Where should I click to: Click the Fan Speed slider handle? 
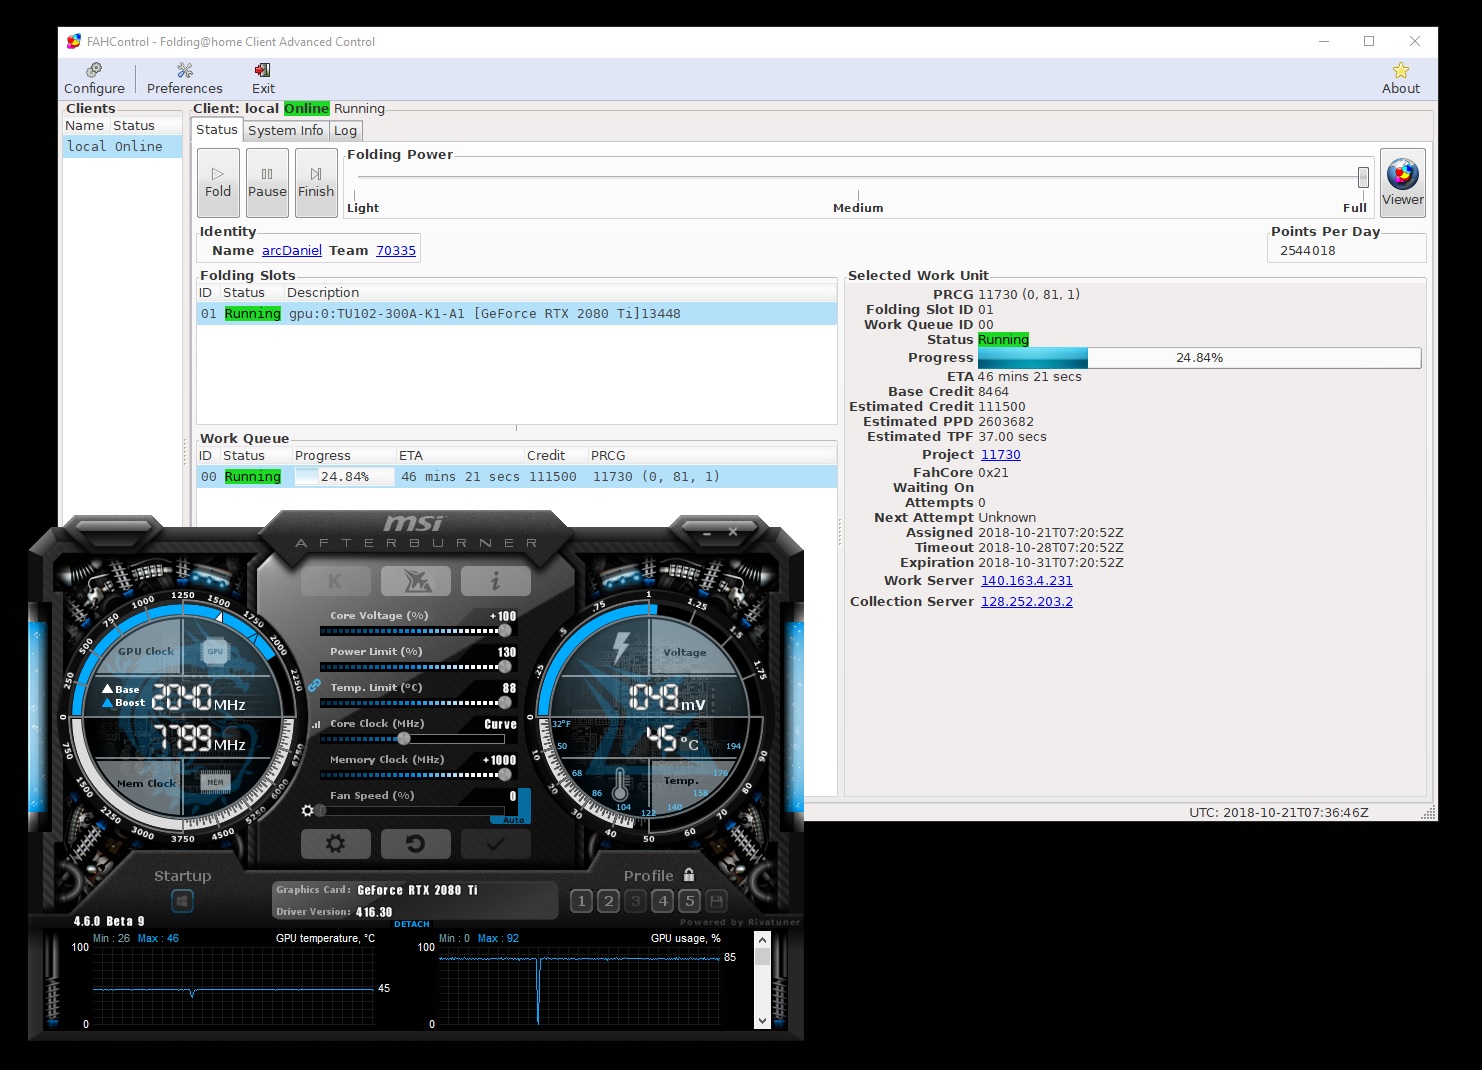click(321, 811)
